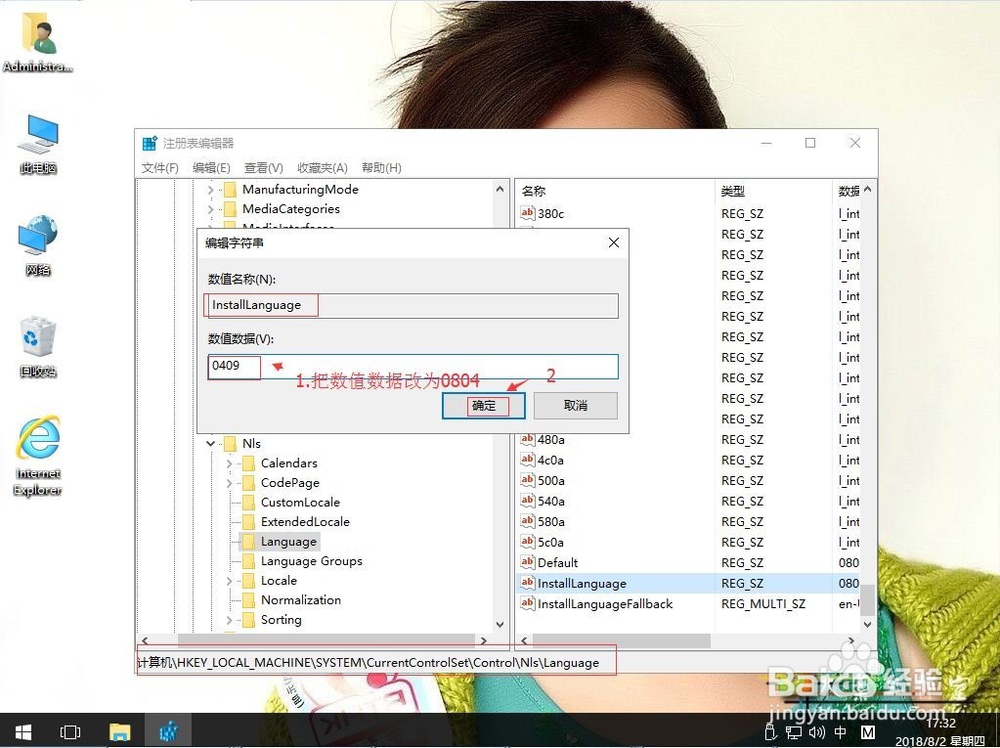The height and width of the screenshot is (748, 1000).
Task: Expand the ManufacturingMode tree node
Action: click(x=210, y=189)
